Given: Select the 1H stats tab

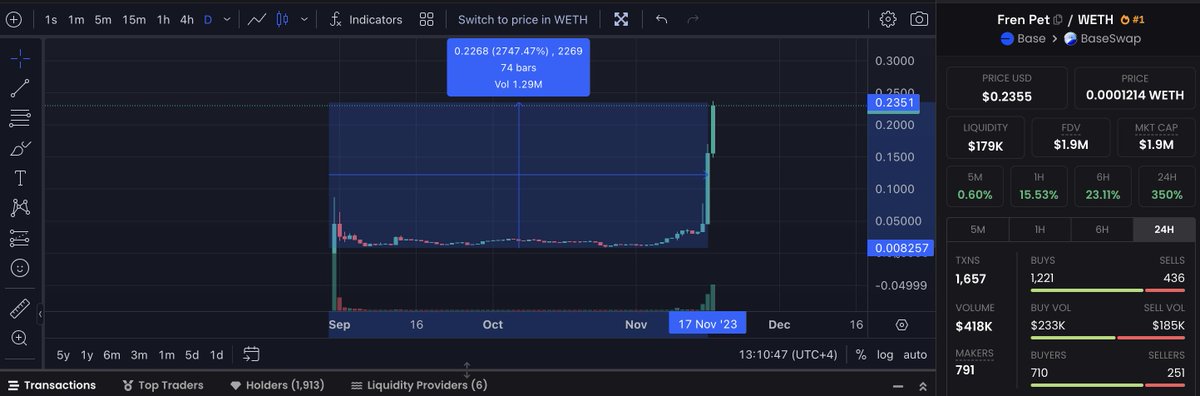Looking at the screenshot, I should (1039, 229).
